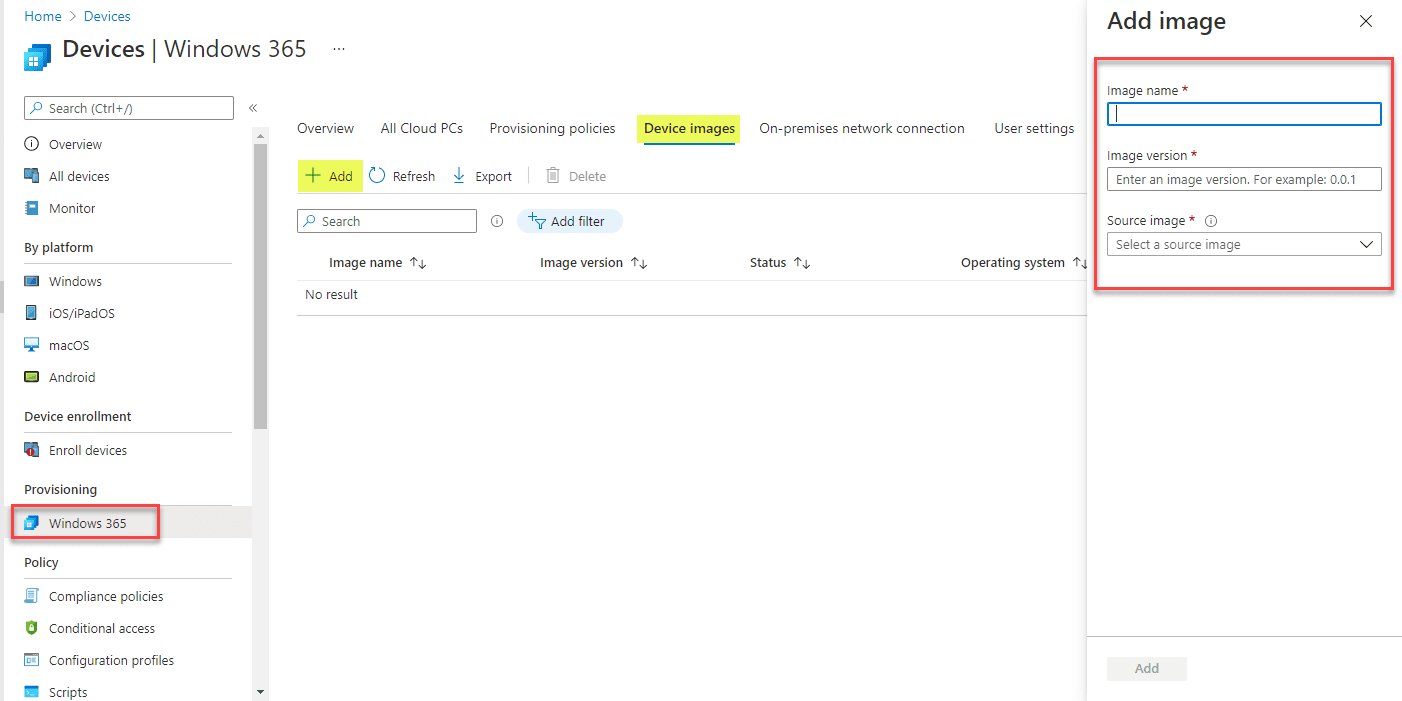Image resolution: width=1402 pixels, height=701 pixels.
Task: Open the Source image dropdown
Action: [x=1243, y=244]
